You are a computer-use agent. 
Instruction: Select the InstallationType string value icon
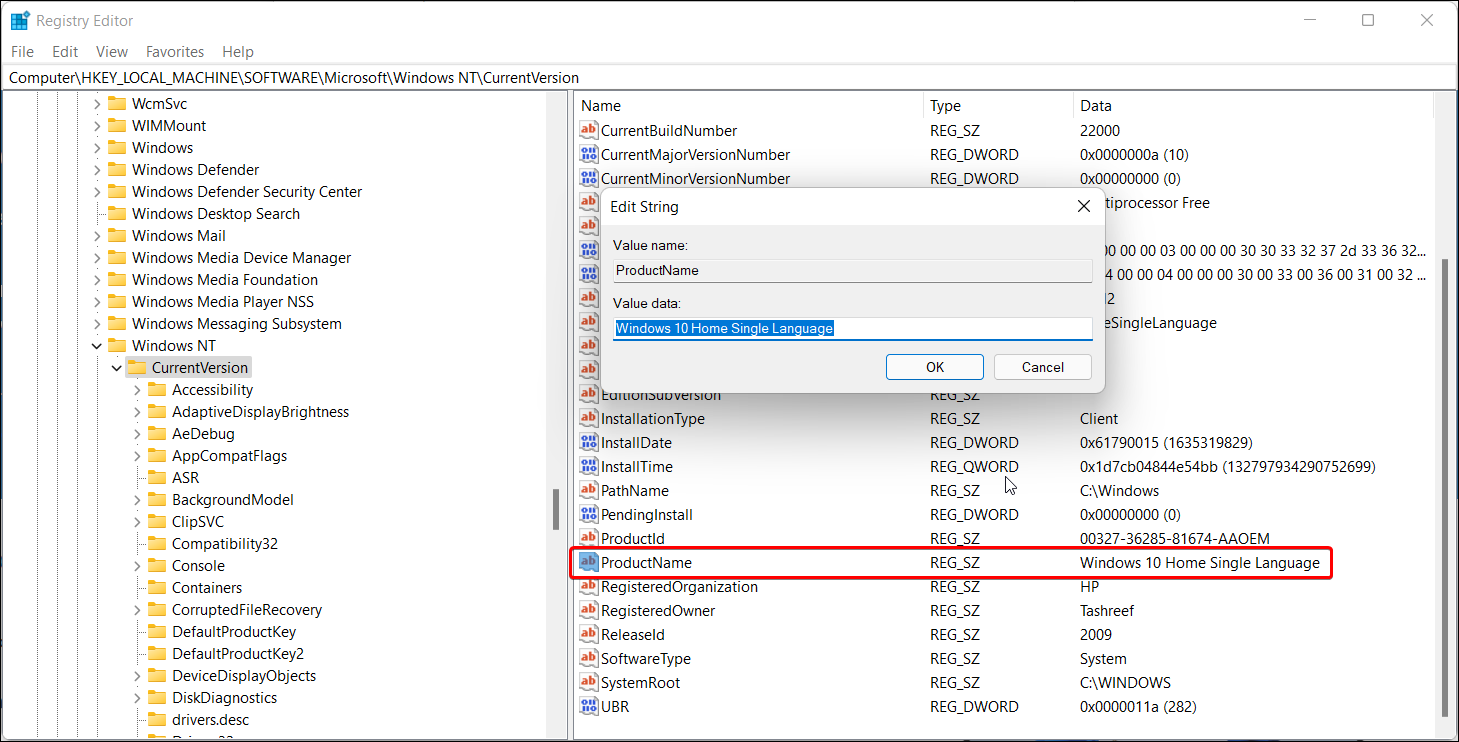point(589,419)
